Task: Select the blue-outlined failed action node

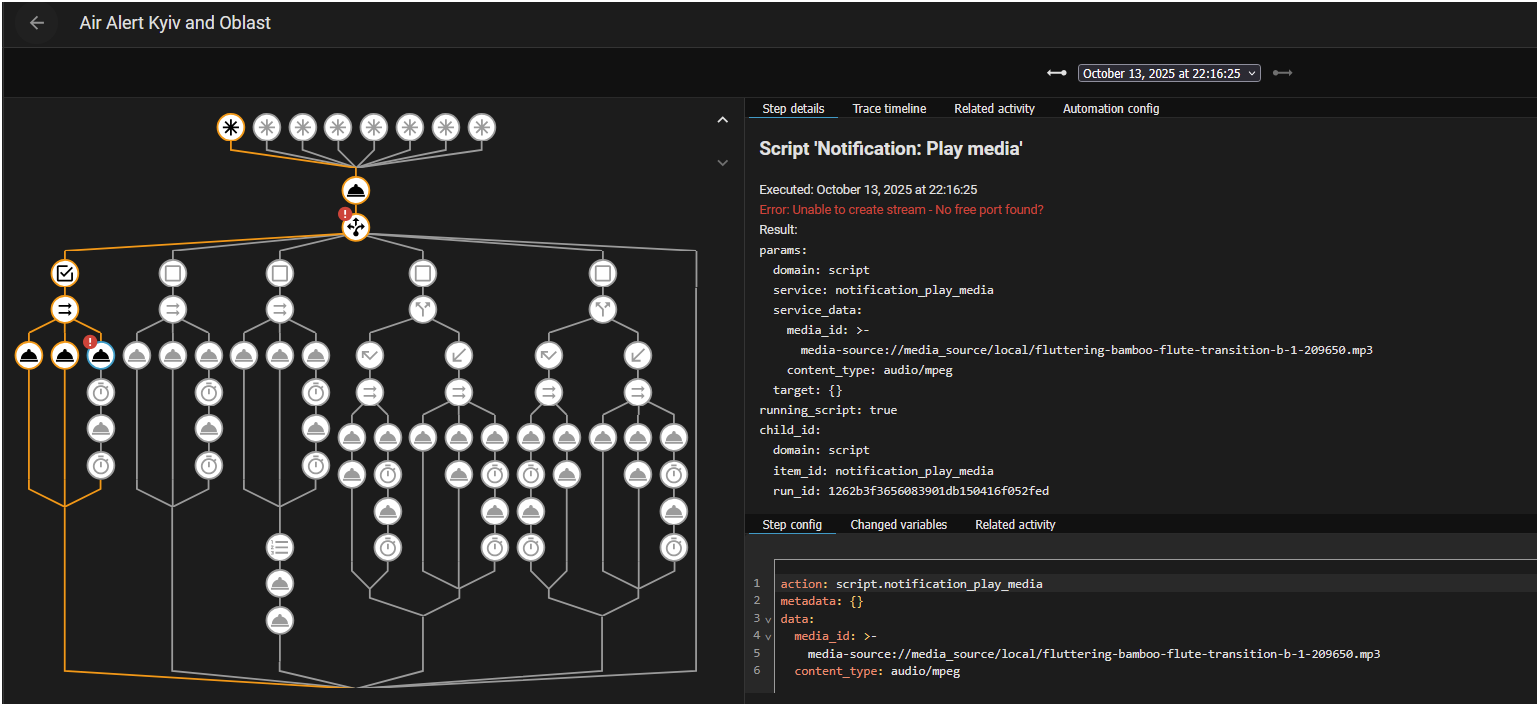Action: 100,354
